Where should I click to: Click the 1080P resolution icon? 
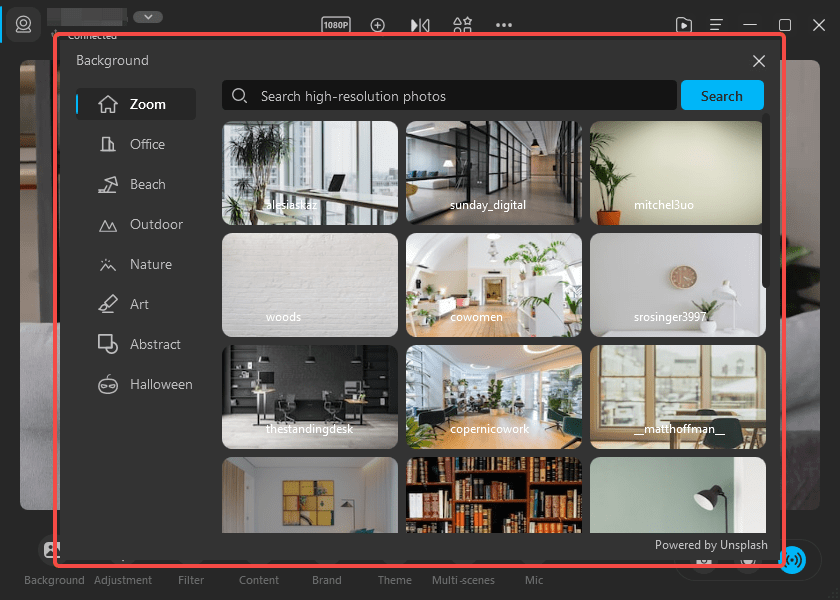pos(335,25)
